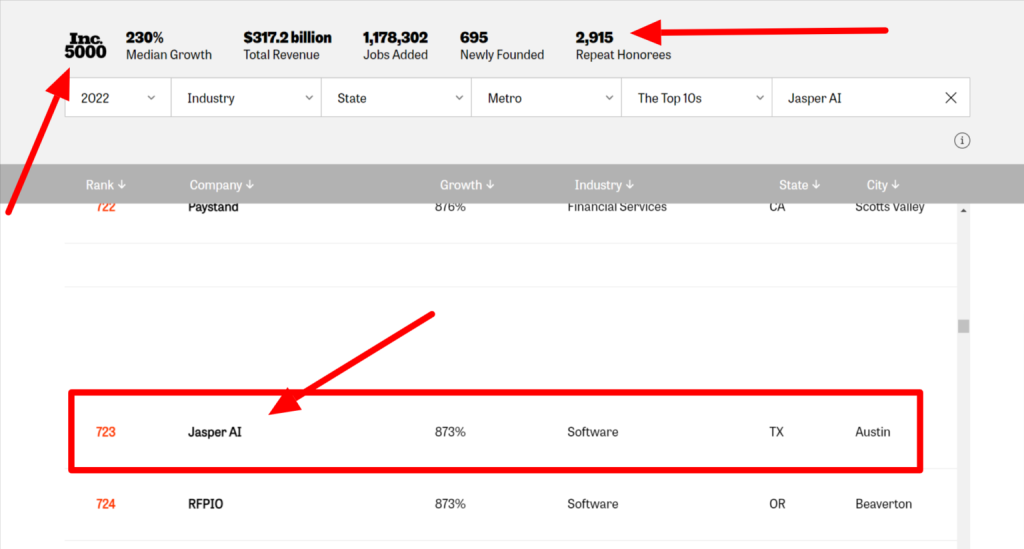Click the Inc. 5000 logo

point(86,46)
